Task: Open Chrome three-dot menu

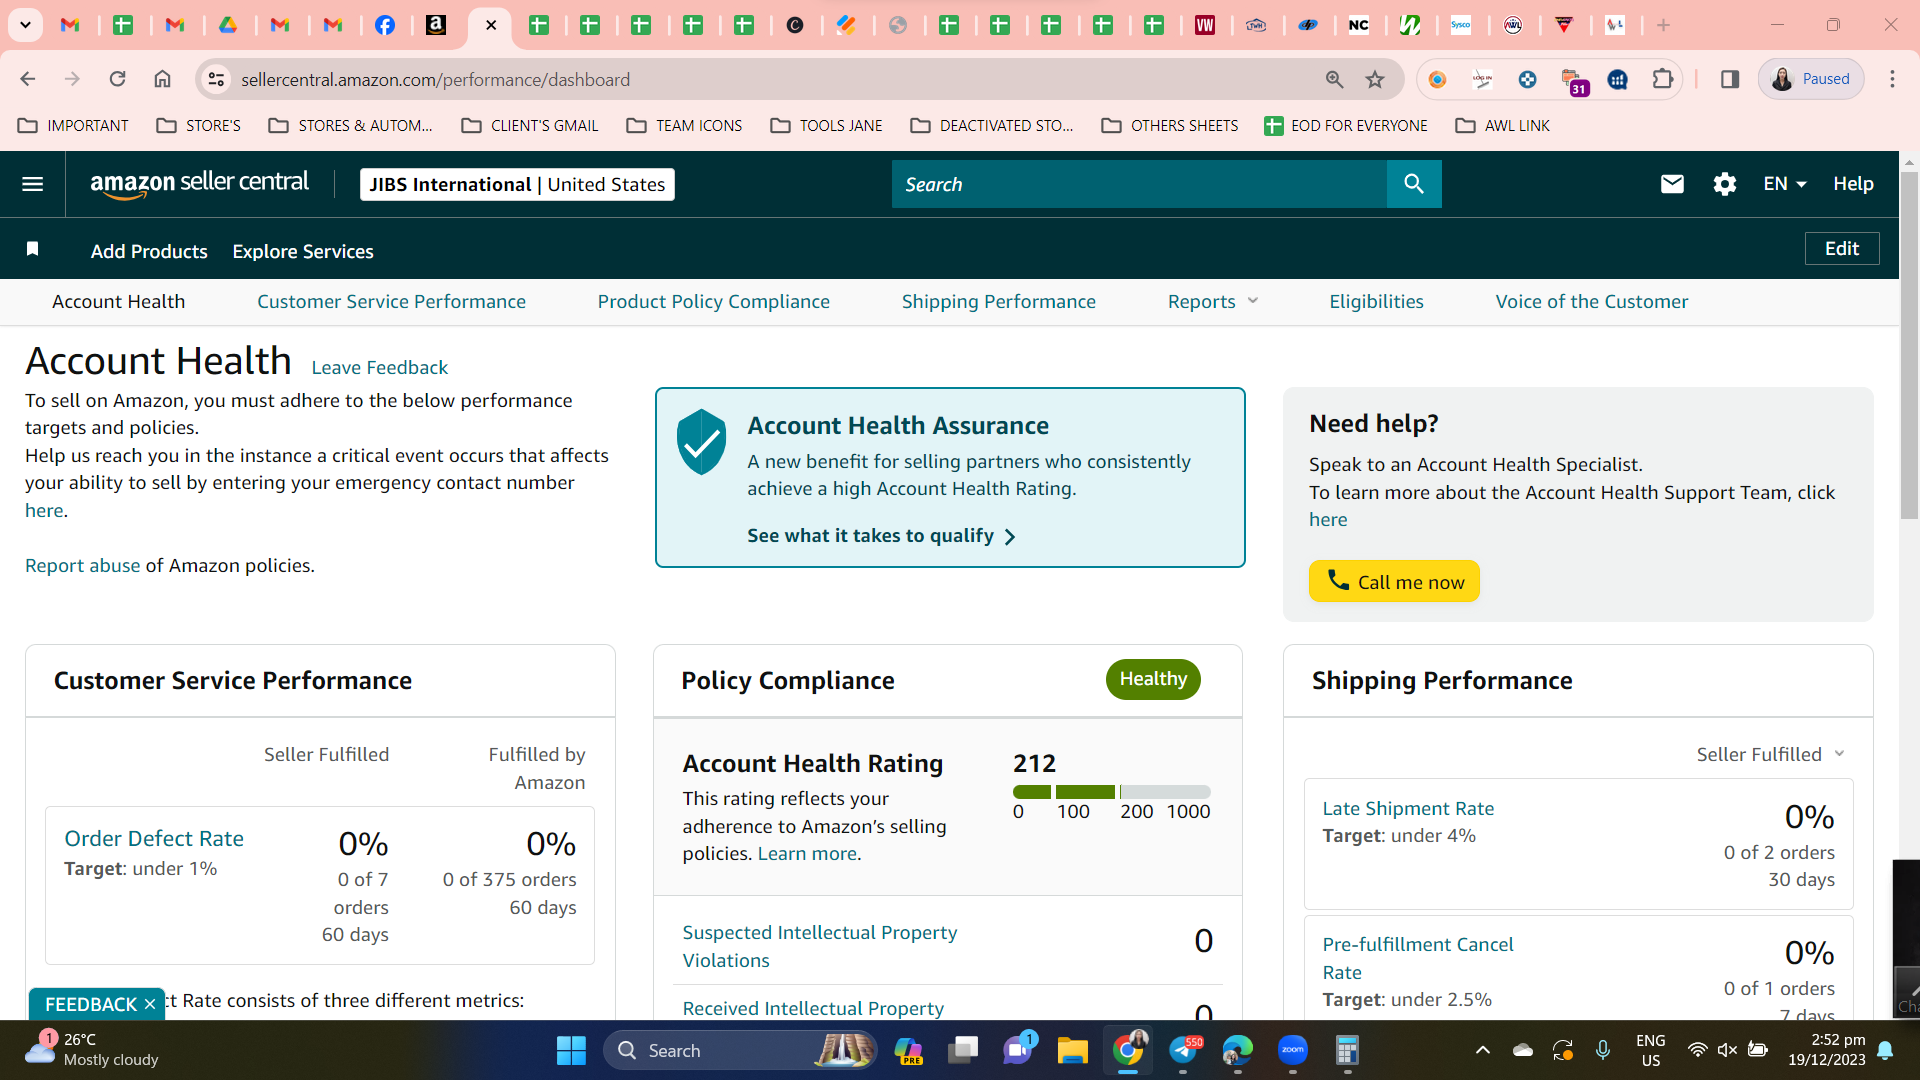Action: tap(1893, 79)
